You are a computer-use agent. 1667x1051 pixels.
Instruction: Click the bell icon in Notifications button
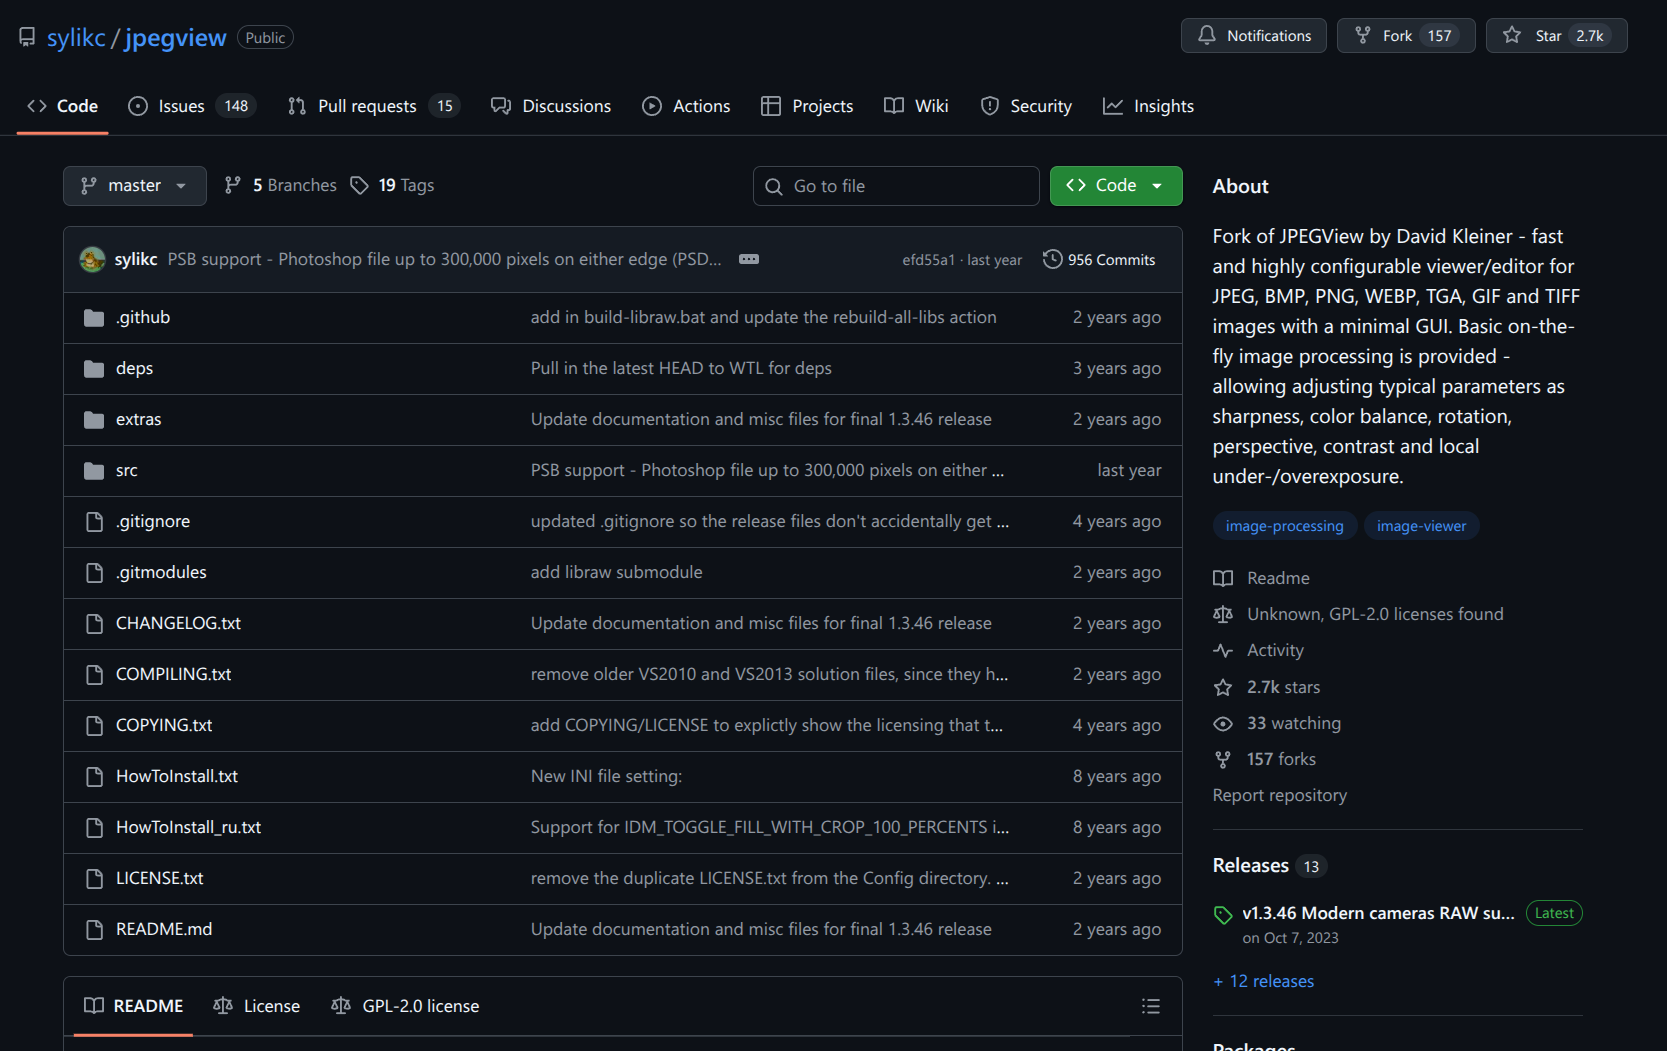click(x=1207, y=35)
